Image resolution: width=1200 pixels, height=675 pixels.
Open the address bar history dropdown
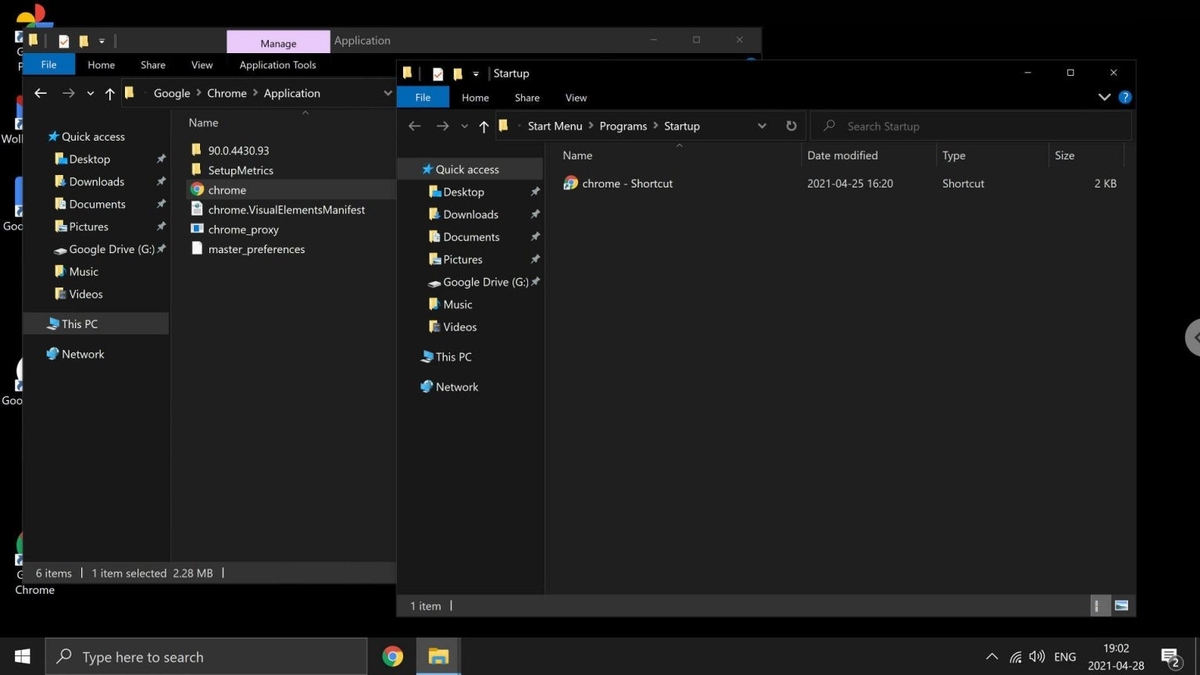[762, 126]
